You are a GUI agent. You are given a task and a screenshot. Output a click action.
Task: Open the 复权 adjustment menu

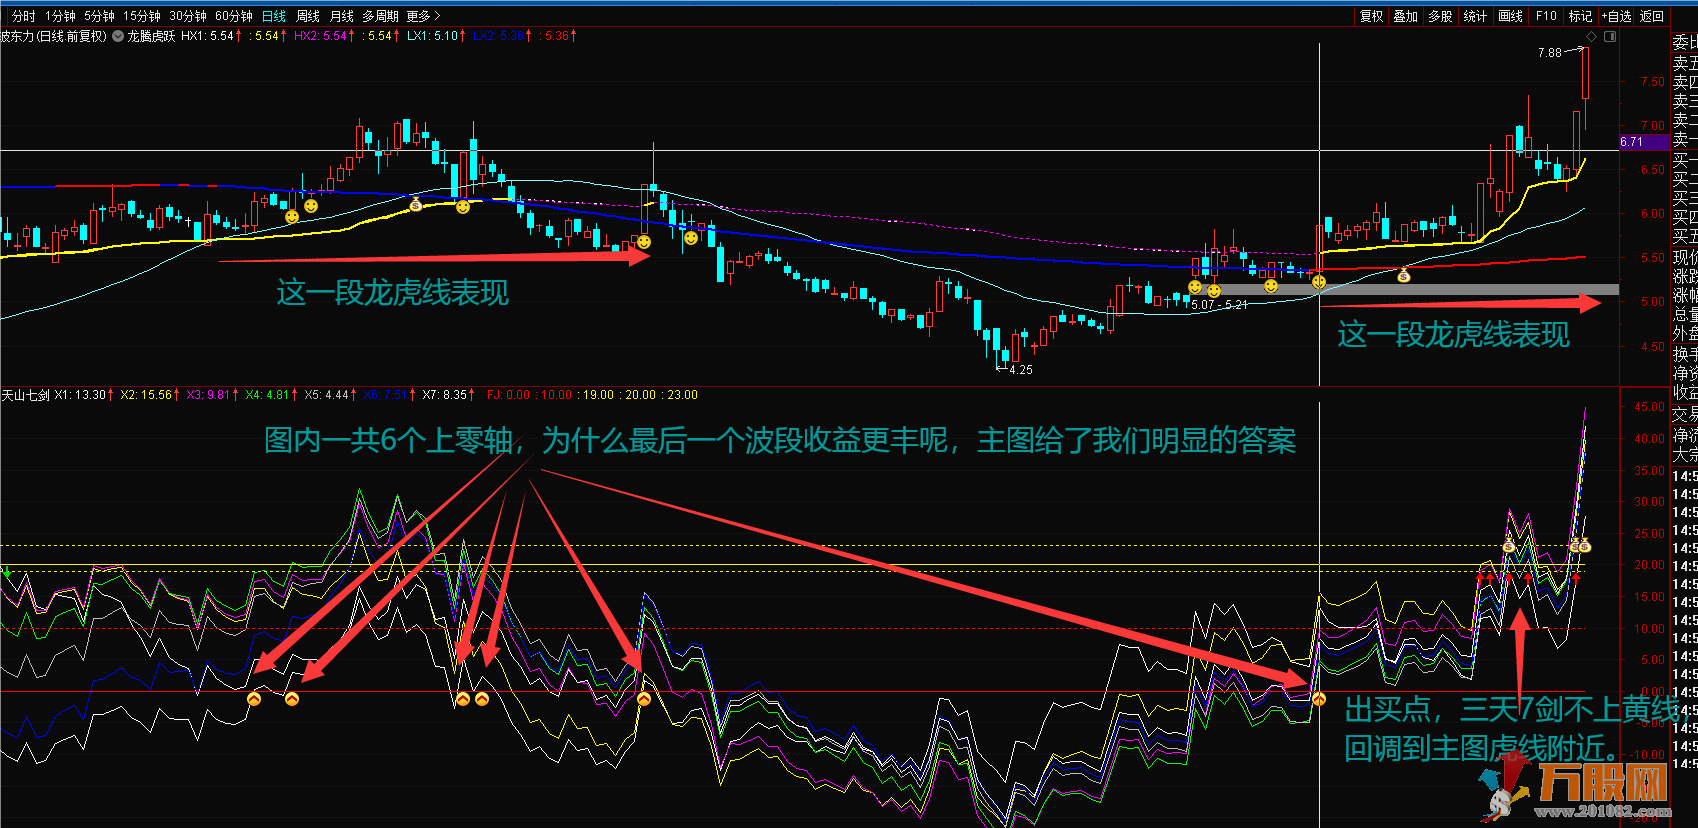[1371, 16]
